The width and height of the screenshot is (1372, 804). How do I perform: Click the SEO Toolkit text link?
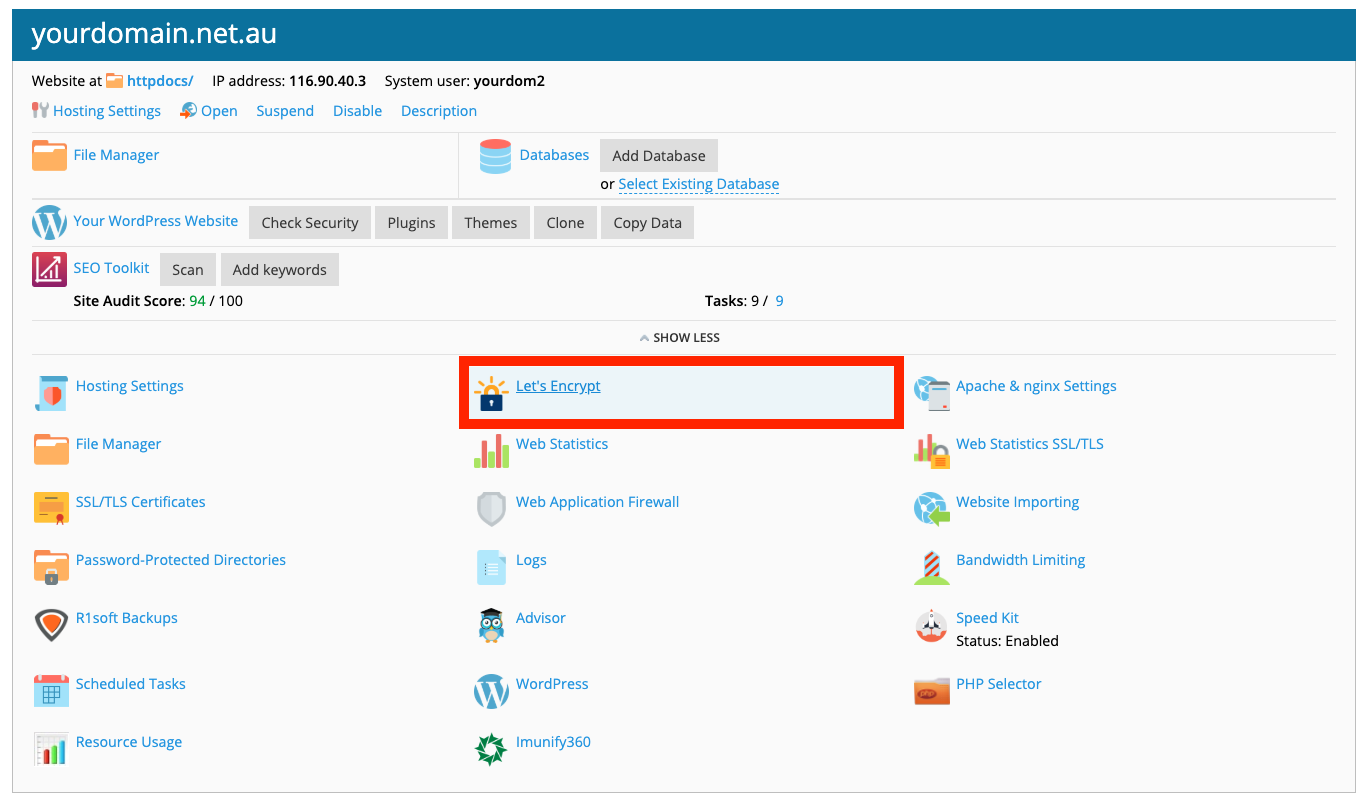111,268
